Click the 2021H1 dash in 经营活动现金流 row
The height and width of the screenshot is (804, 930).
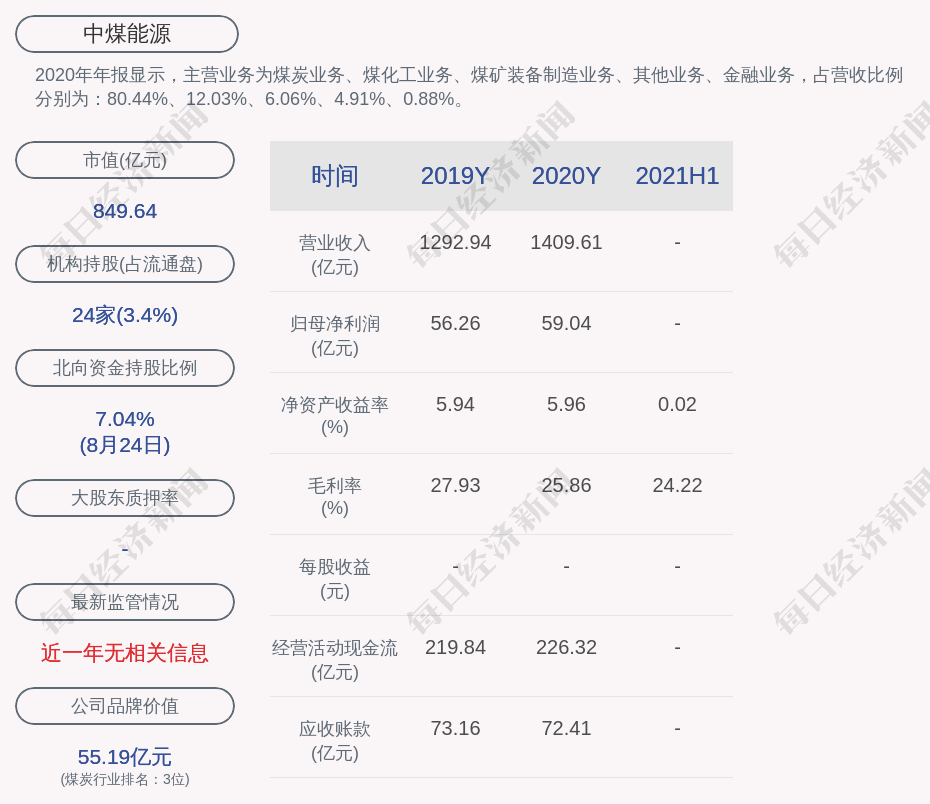[677, 647]
